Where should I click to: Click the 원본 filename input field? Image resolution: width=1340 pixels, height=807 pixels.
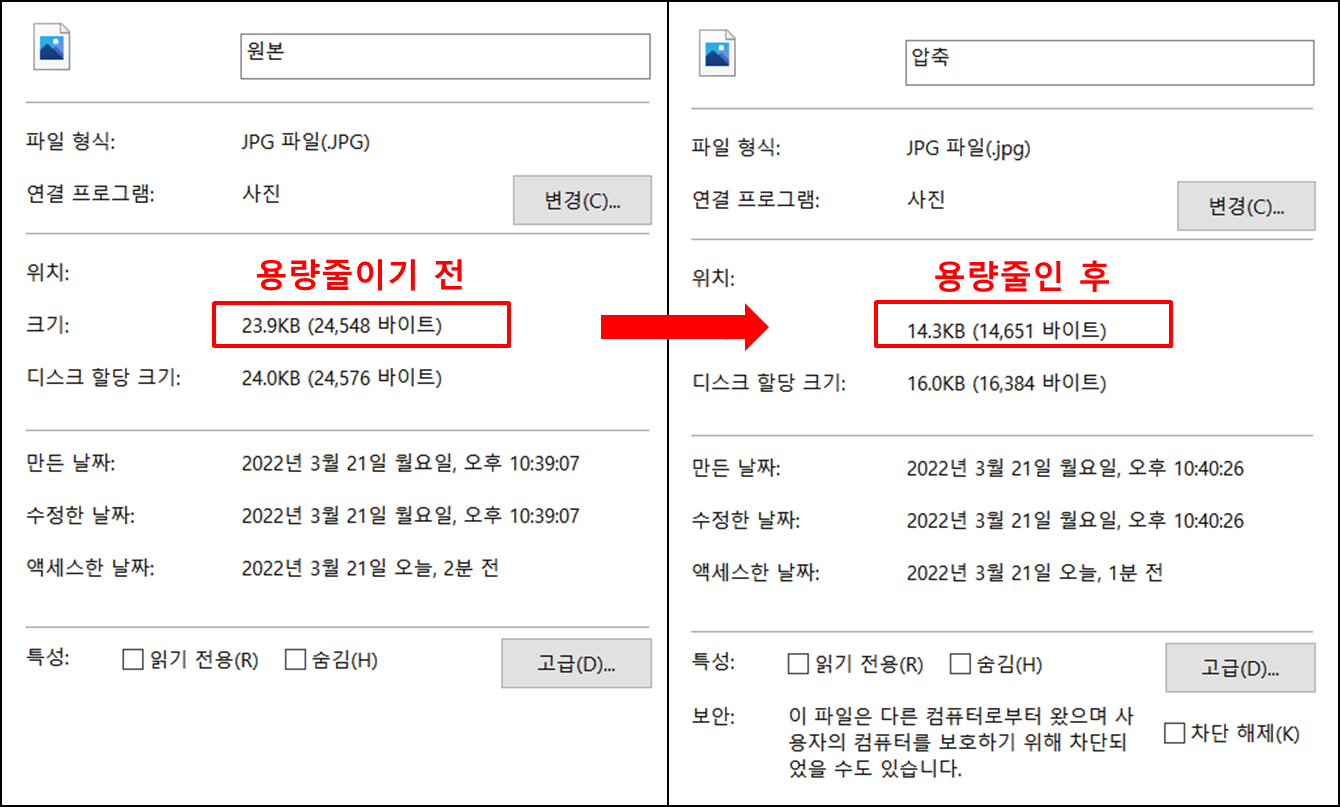[x=444, y=56]
